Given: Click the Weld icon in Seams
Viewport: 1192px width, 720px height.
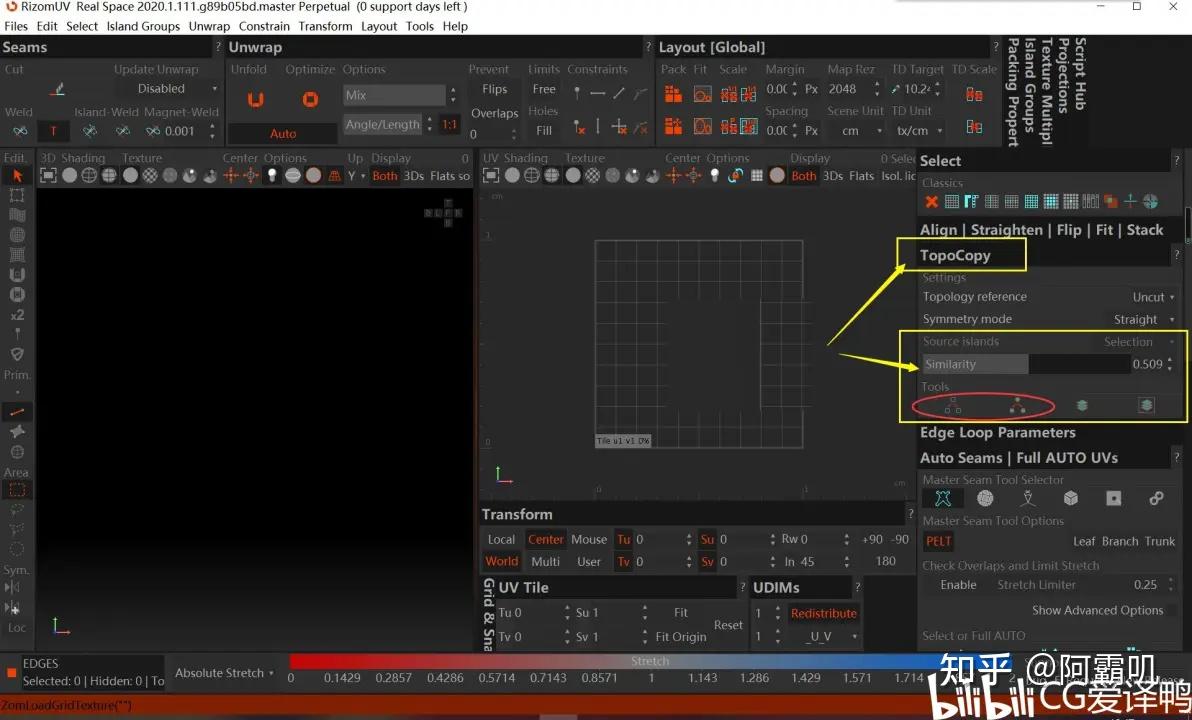Looking at the screenshot, I should pos(20,131).
